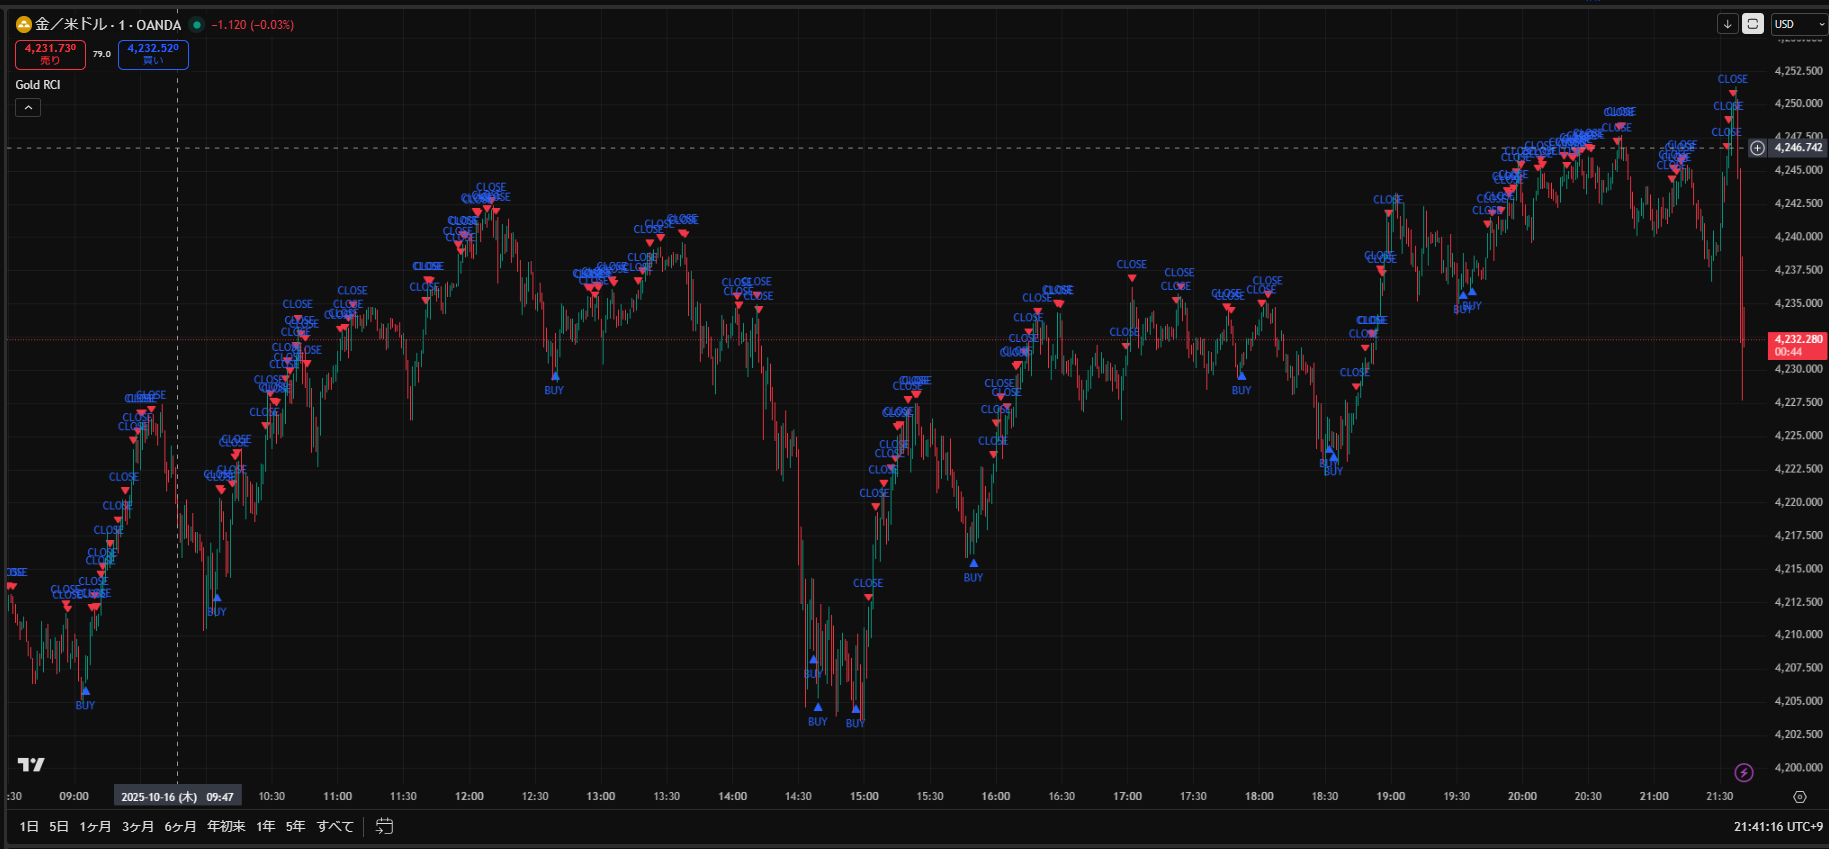Viewport: 1829px width, 849px height.
Task: Open the 21:41:16 UTC+9 timezone menu
Action: (x=1778, y=827)
